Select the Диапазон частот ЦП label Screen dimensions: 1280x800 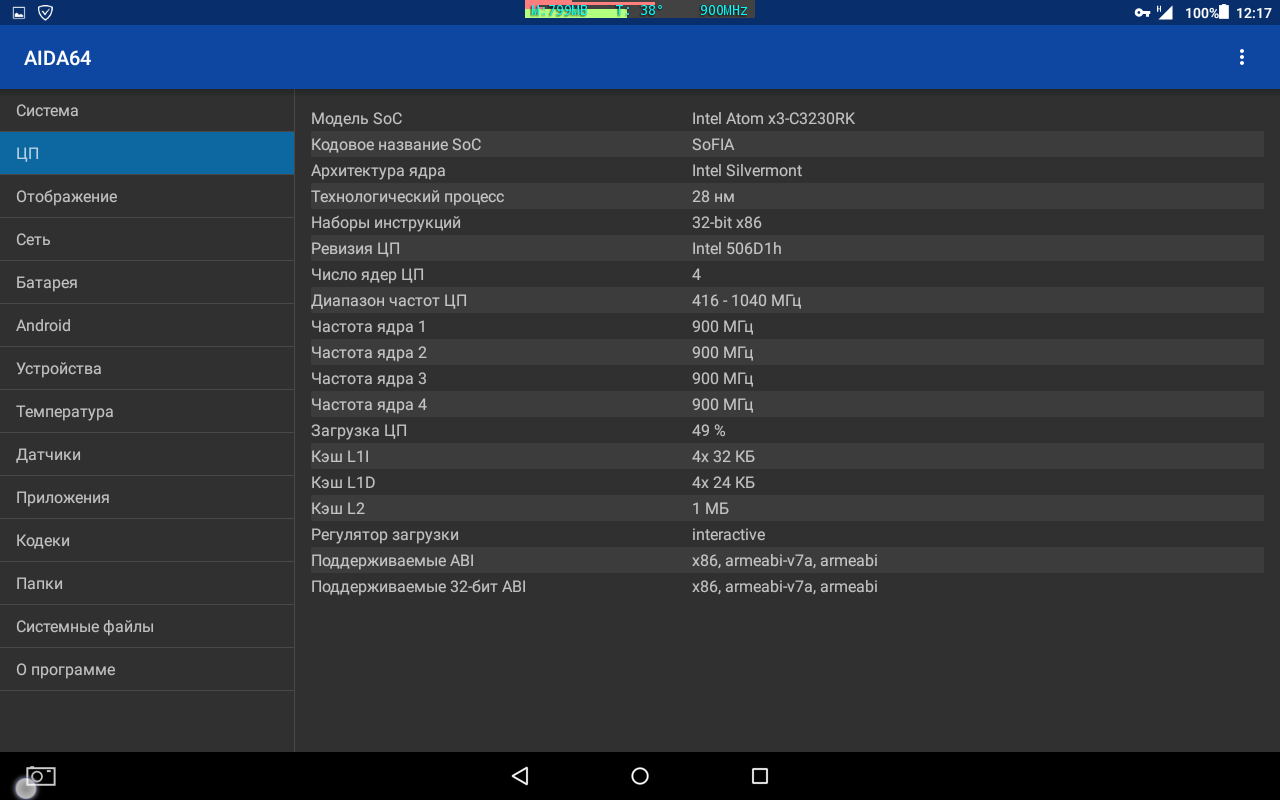click(389, 301)
